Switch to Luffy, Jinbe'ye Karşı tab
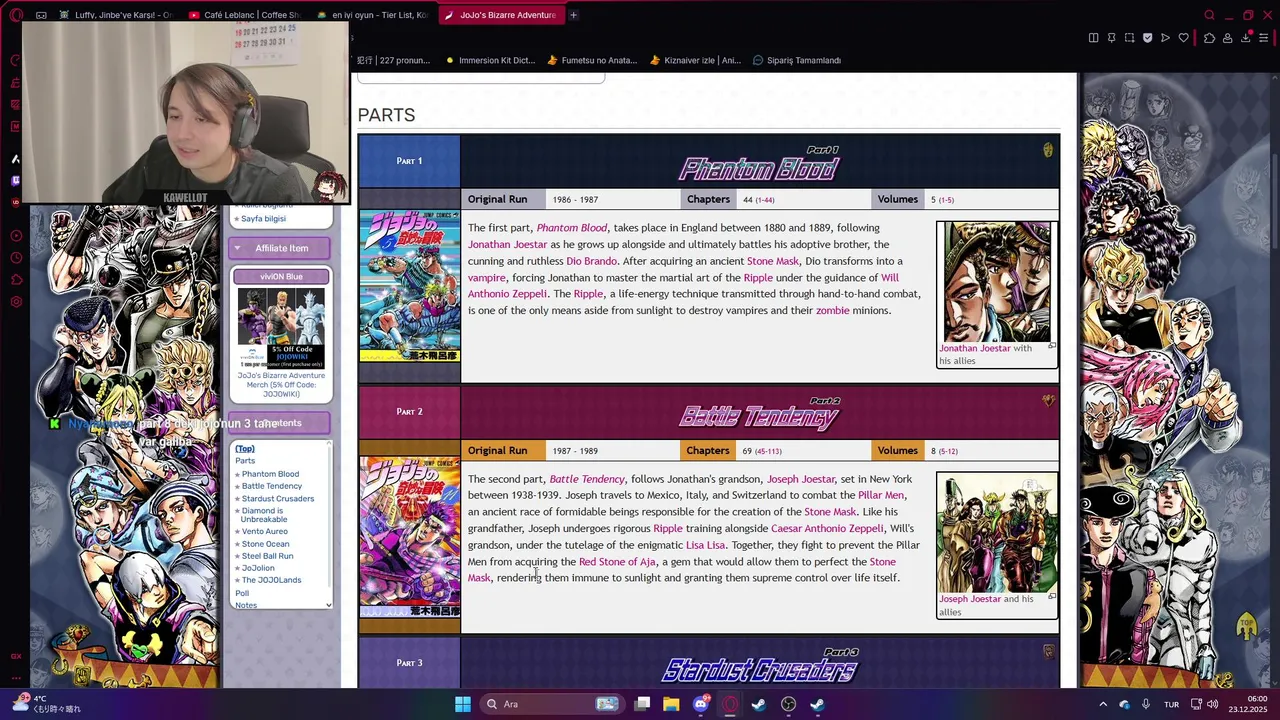This screenshot has width=1280, height=720. 116,15
